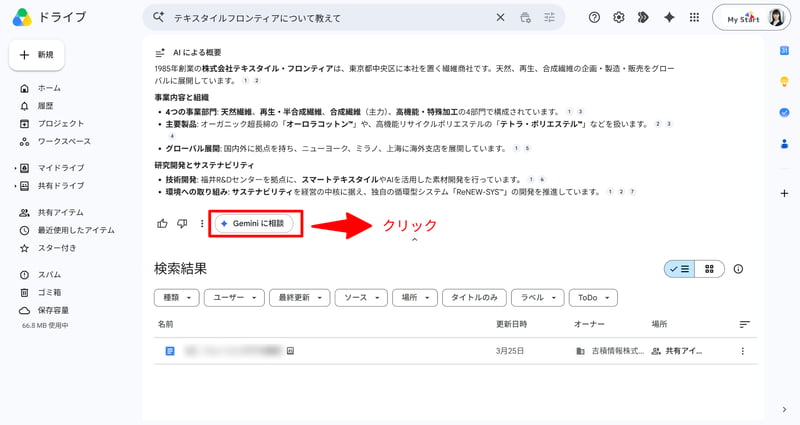Screen dimensions: 800x425
Task: Open more actions for the 3月25日 file
Action: pos(742,351)
